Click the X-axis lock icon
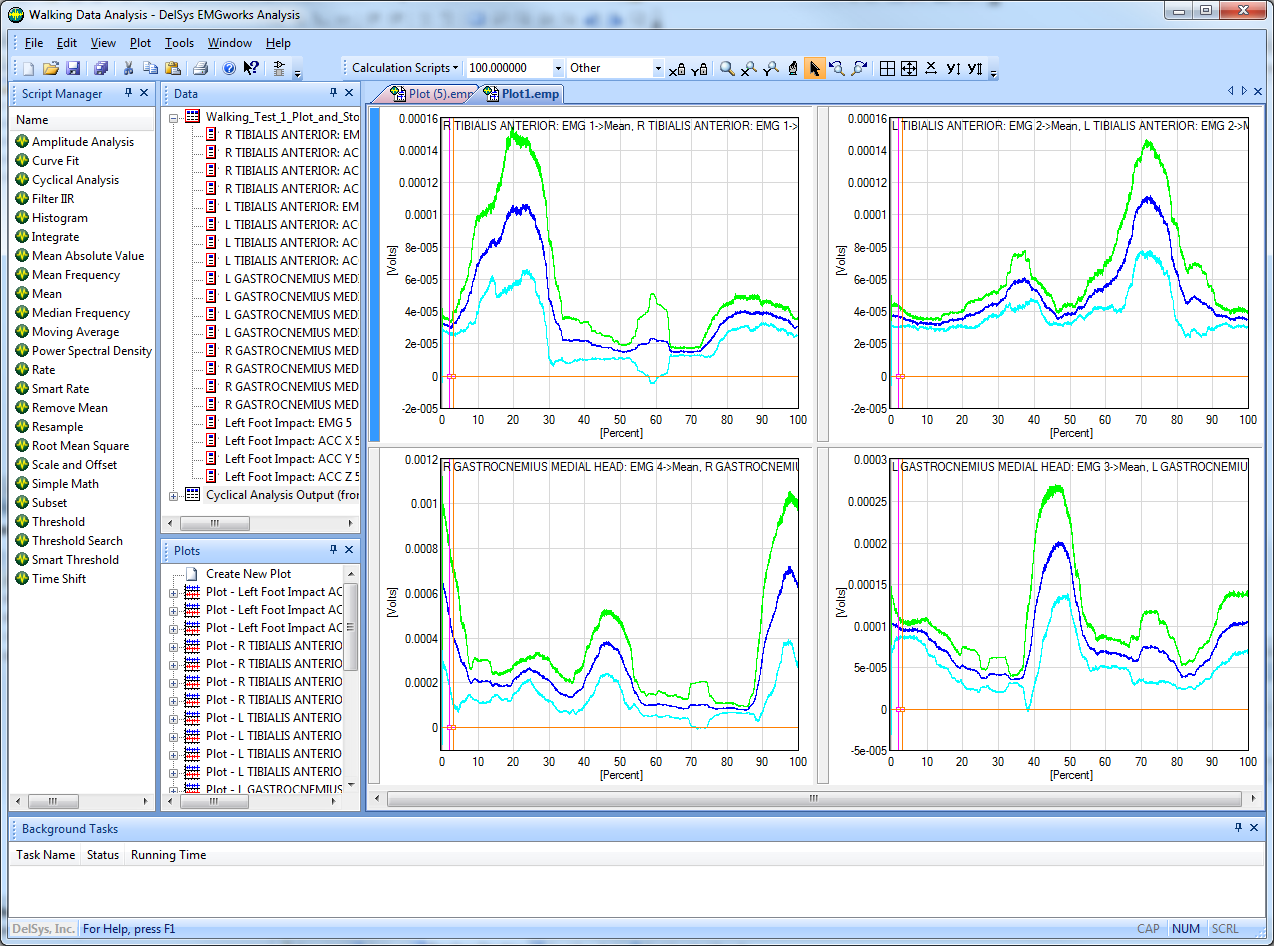Image resolution: width=1274 pixels, height=946 pixels. point(677,68)
